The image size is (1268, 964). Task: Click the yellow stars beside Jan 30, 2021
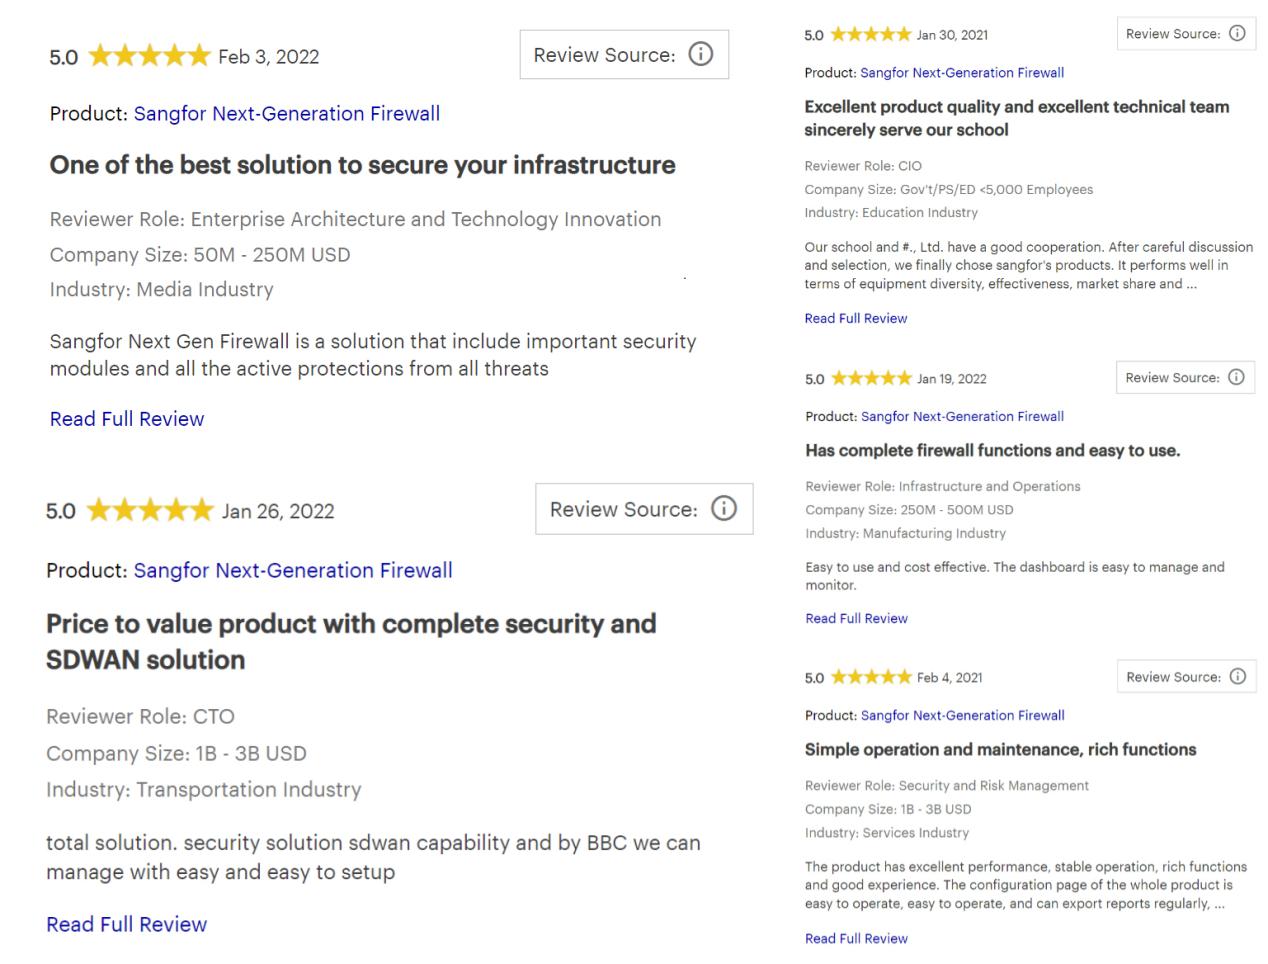tap(870, 35)
